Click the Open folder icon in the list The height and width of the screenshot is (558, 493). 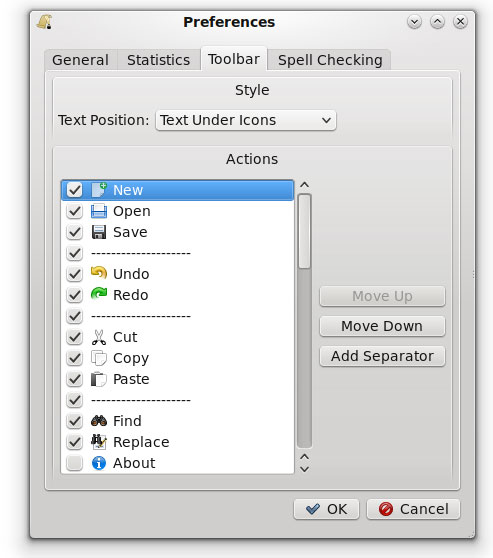point(99,211)
